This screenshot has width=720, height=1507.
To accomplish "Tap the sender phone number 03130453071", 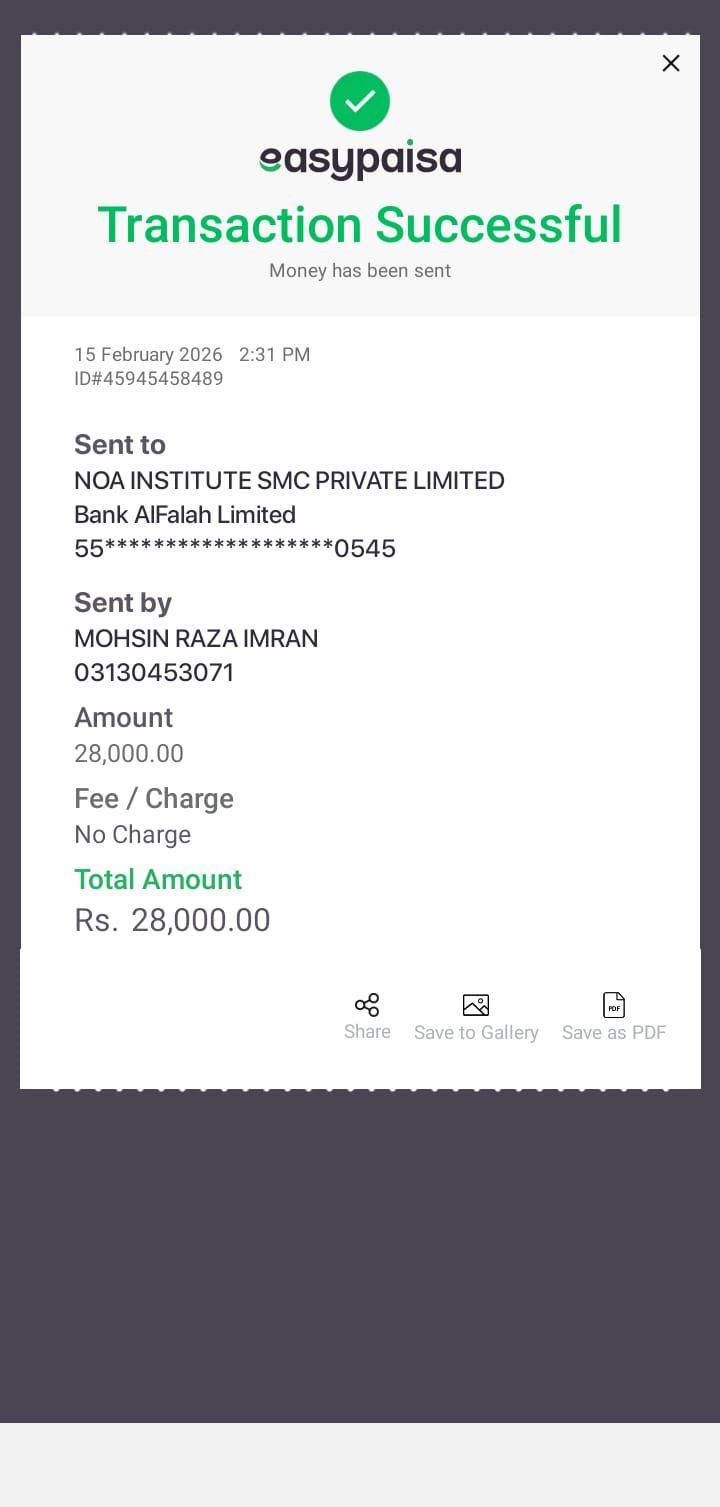I will pos(154,673).
